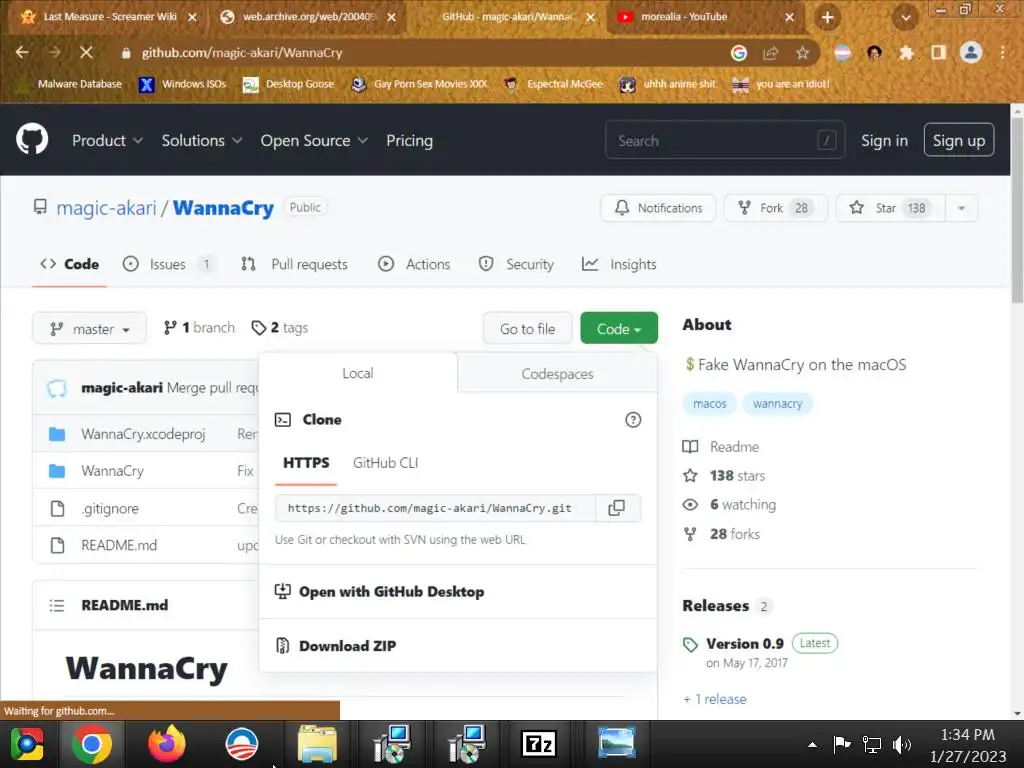Screen dimensions: 1024x768
Task: Click the + 1 release link
Action: pyautogui.click(x=714, y=699)
